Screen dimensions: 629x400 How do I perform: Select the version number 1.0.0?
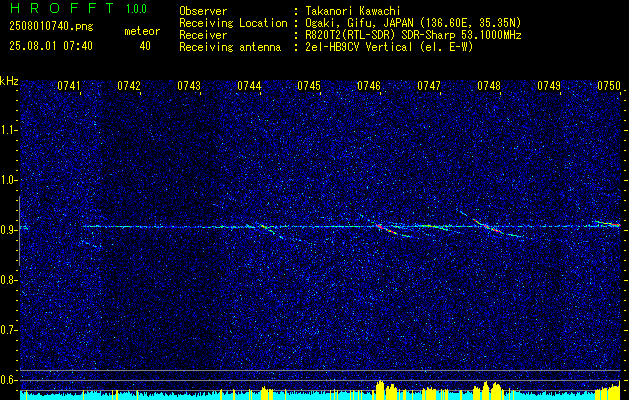coord(136,9)
